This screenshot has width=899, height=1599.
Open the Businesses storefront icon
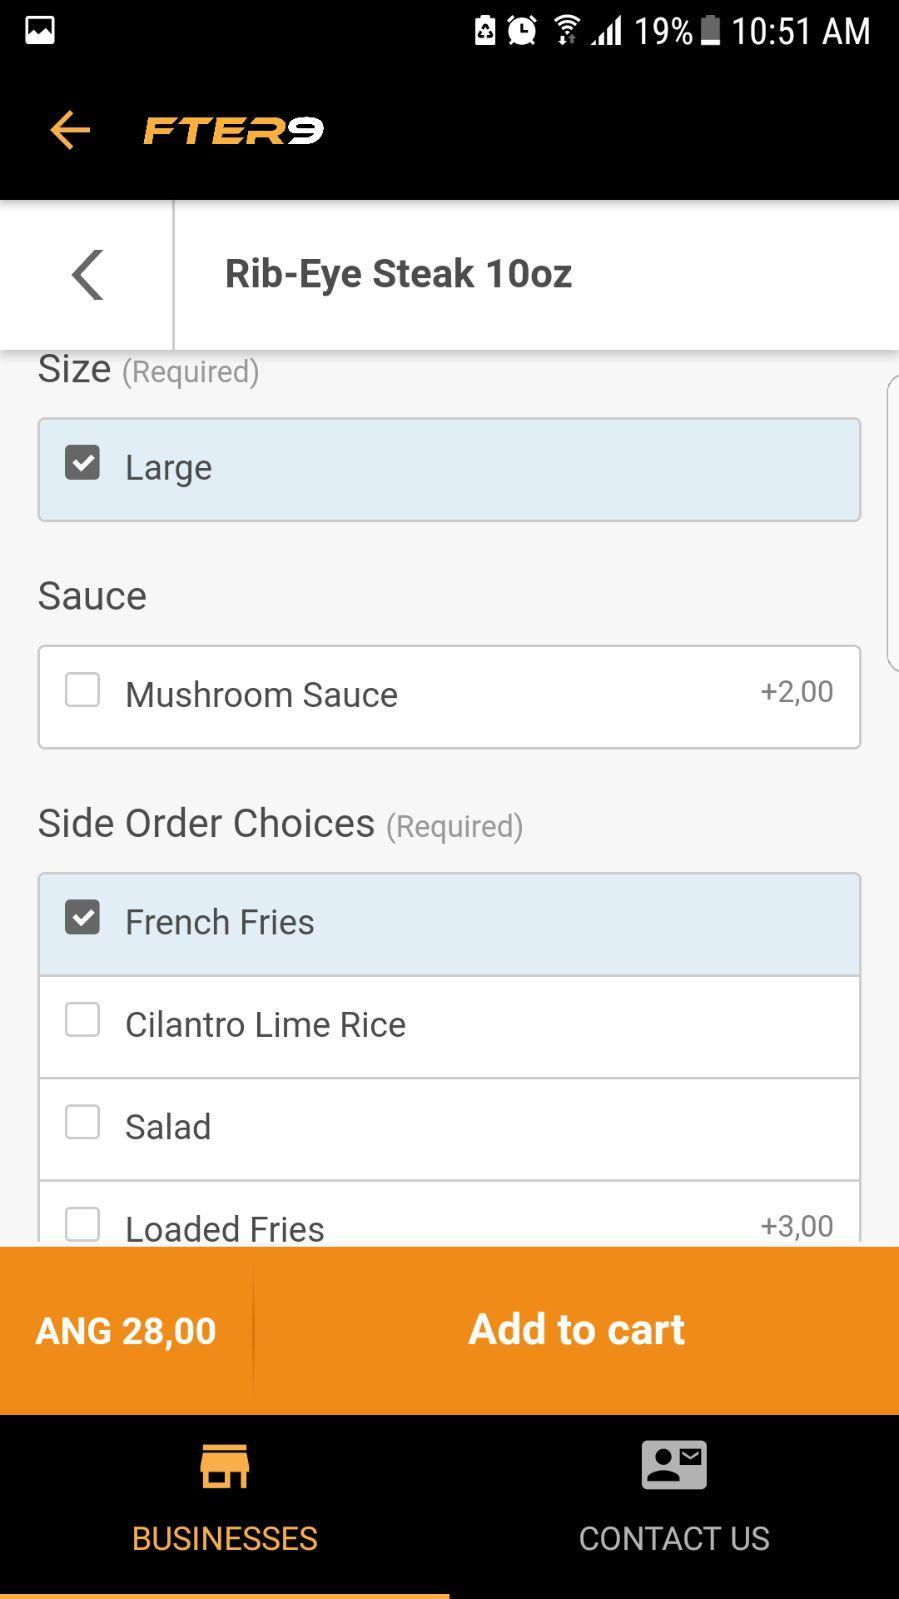pos(224,1466)
